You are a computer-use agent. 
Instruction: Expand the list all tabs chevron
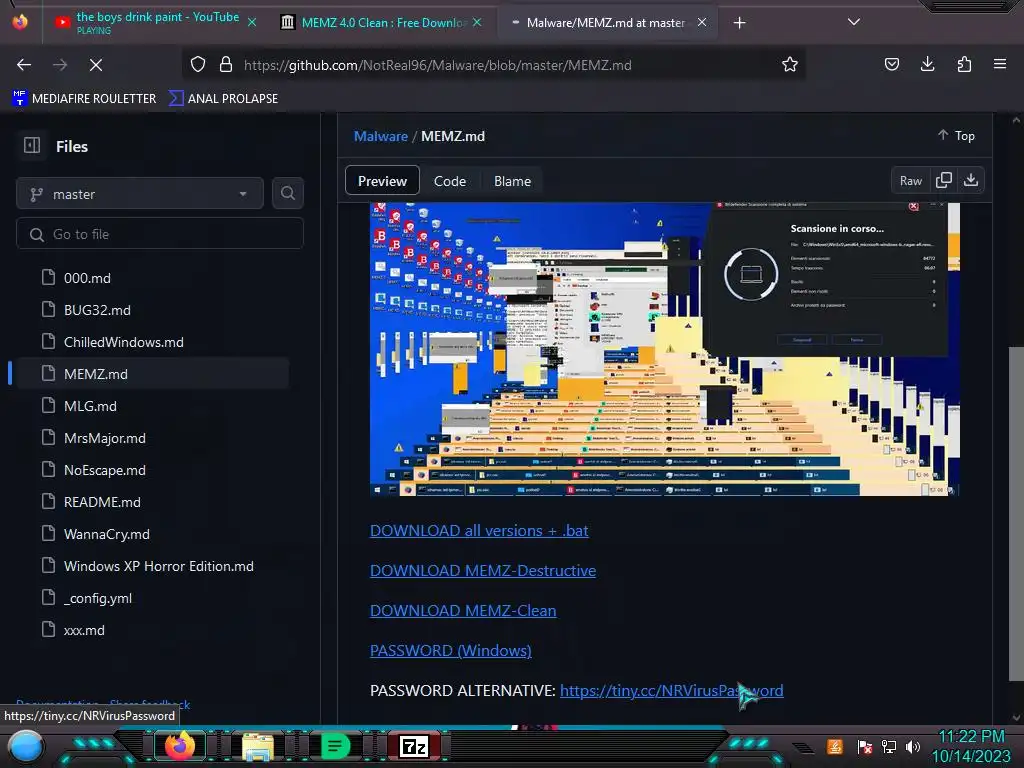[854, 22]
